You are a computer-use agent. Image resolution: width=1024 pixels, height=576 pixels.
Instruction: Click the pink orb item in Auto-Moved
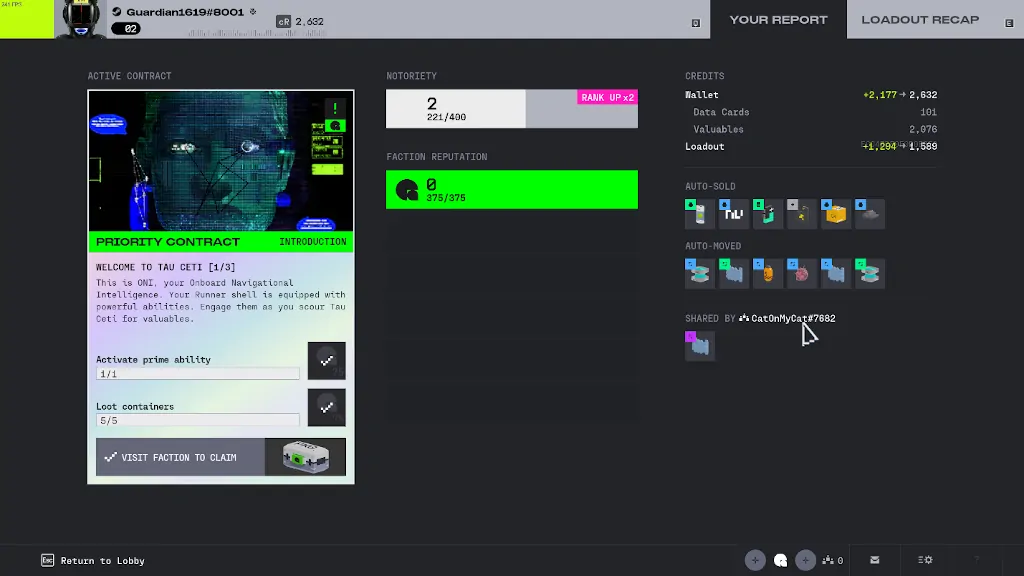[802, 273]
